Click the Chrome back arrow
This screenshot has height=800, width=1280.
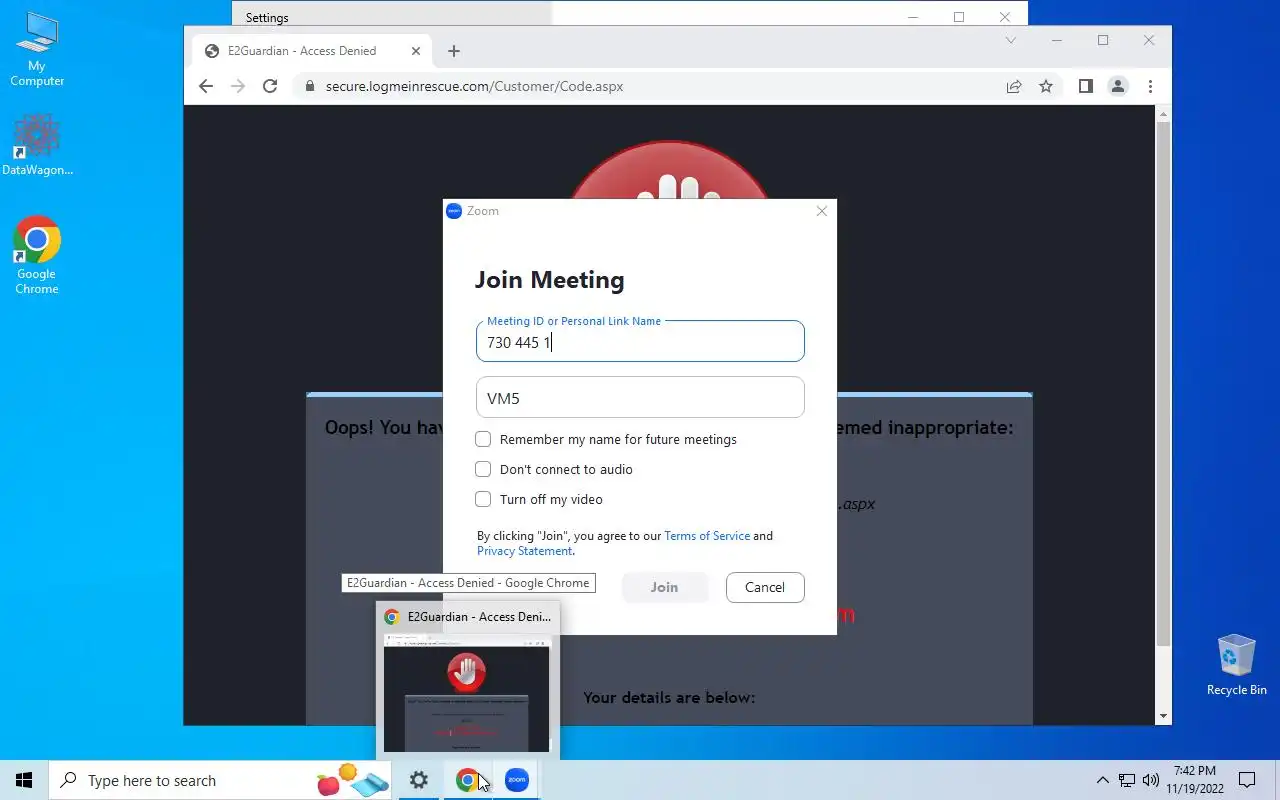(206, 86)
